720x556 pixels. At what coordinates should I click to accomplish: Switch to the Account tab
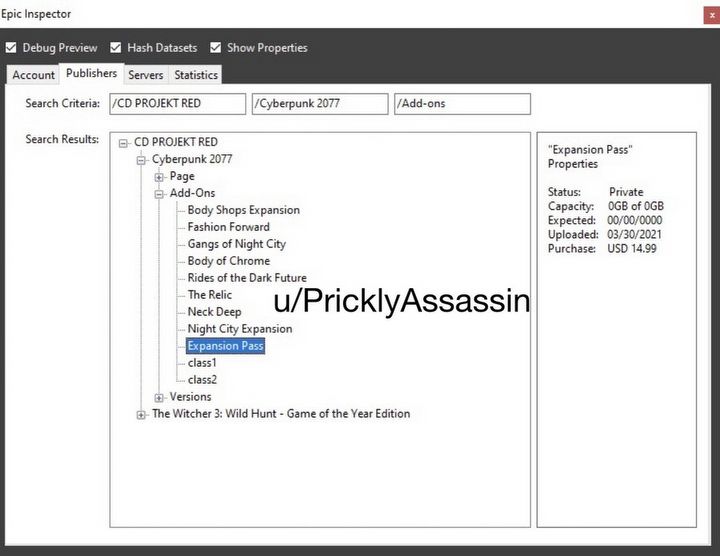point(33,75)
